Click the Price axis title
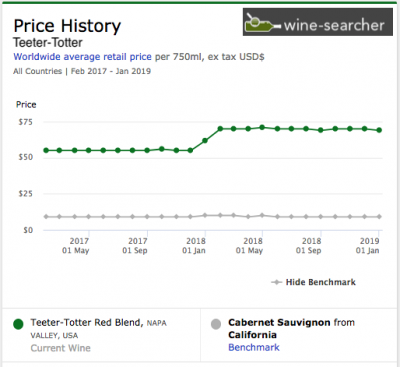Screen dimensions: 400x367 coord(26,104)
